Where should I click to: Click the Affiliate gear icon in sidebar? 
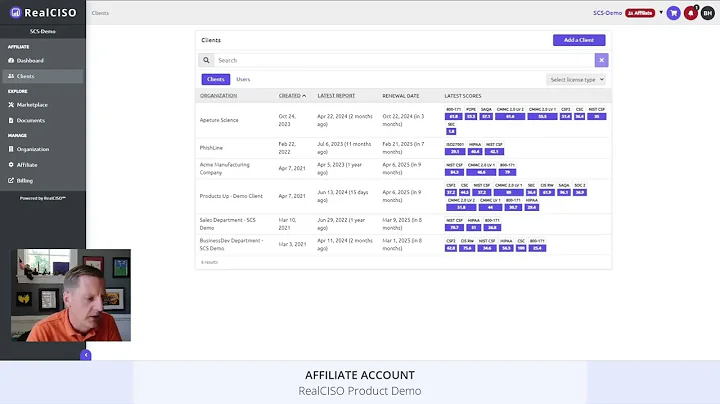pos(11,165)
